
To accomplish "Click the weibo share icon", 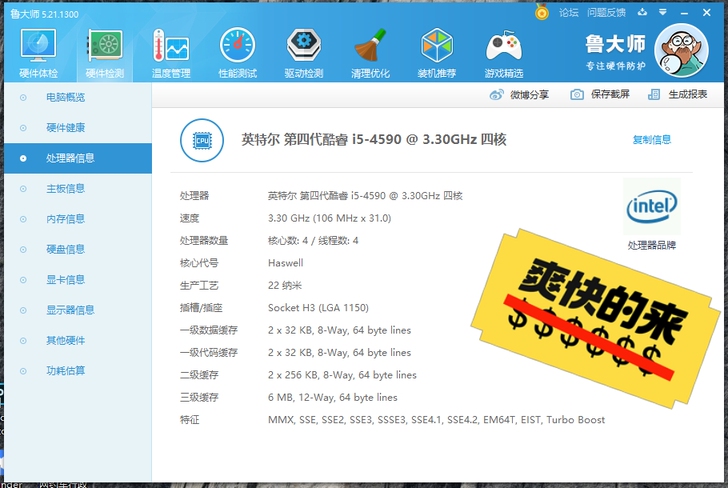I will [x=496, y=95].
